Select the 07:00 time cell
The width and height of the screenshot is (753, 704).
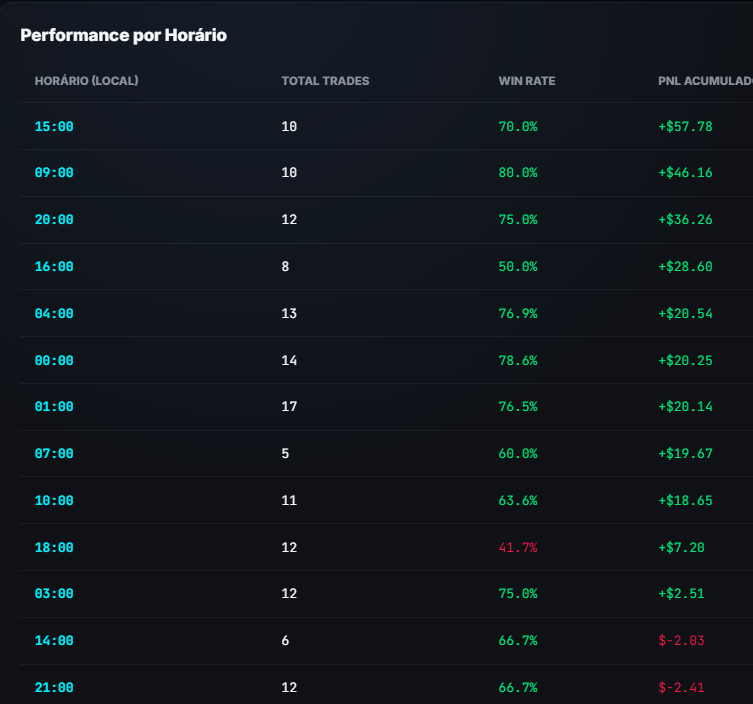tap(54, 454)
